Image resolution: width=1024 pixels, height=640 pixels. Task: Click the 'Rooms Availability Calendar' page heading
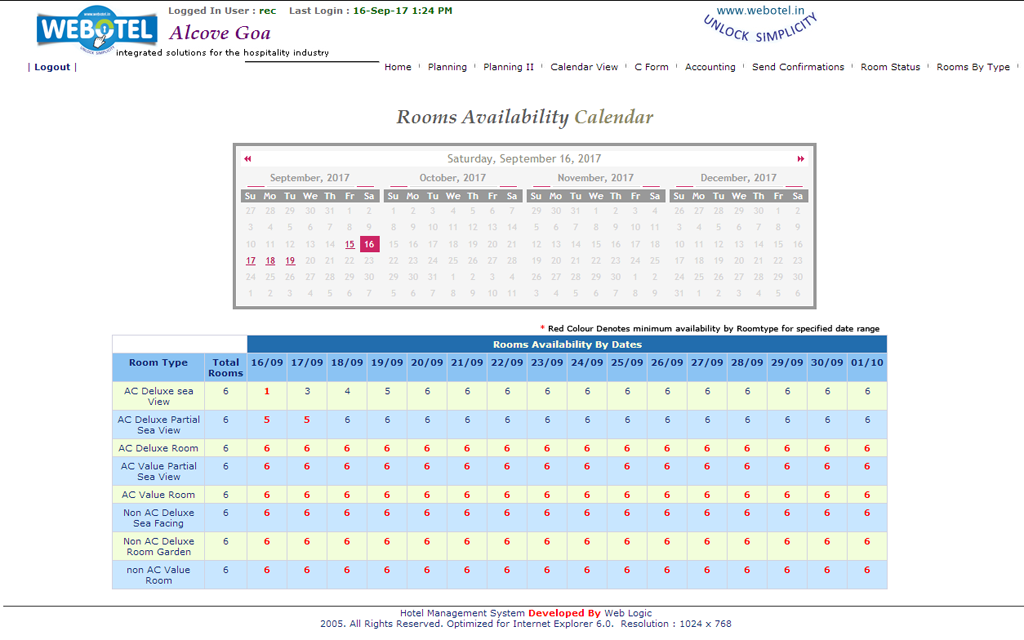[524, 117]
